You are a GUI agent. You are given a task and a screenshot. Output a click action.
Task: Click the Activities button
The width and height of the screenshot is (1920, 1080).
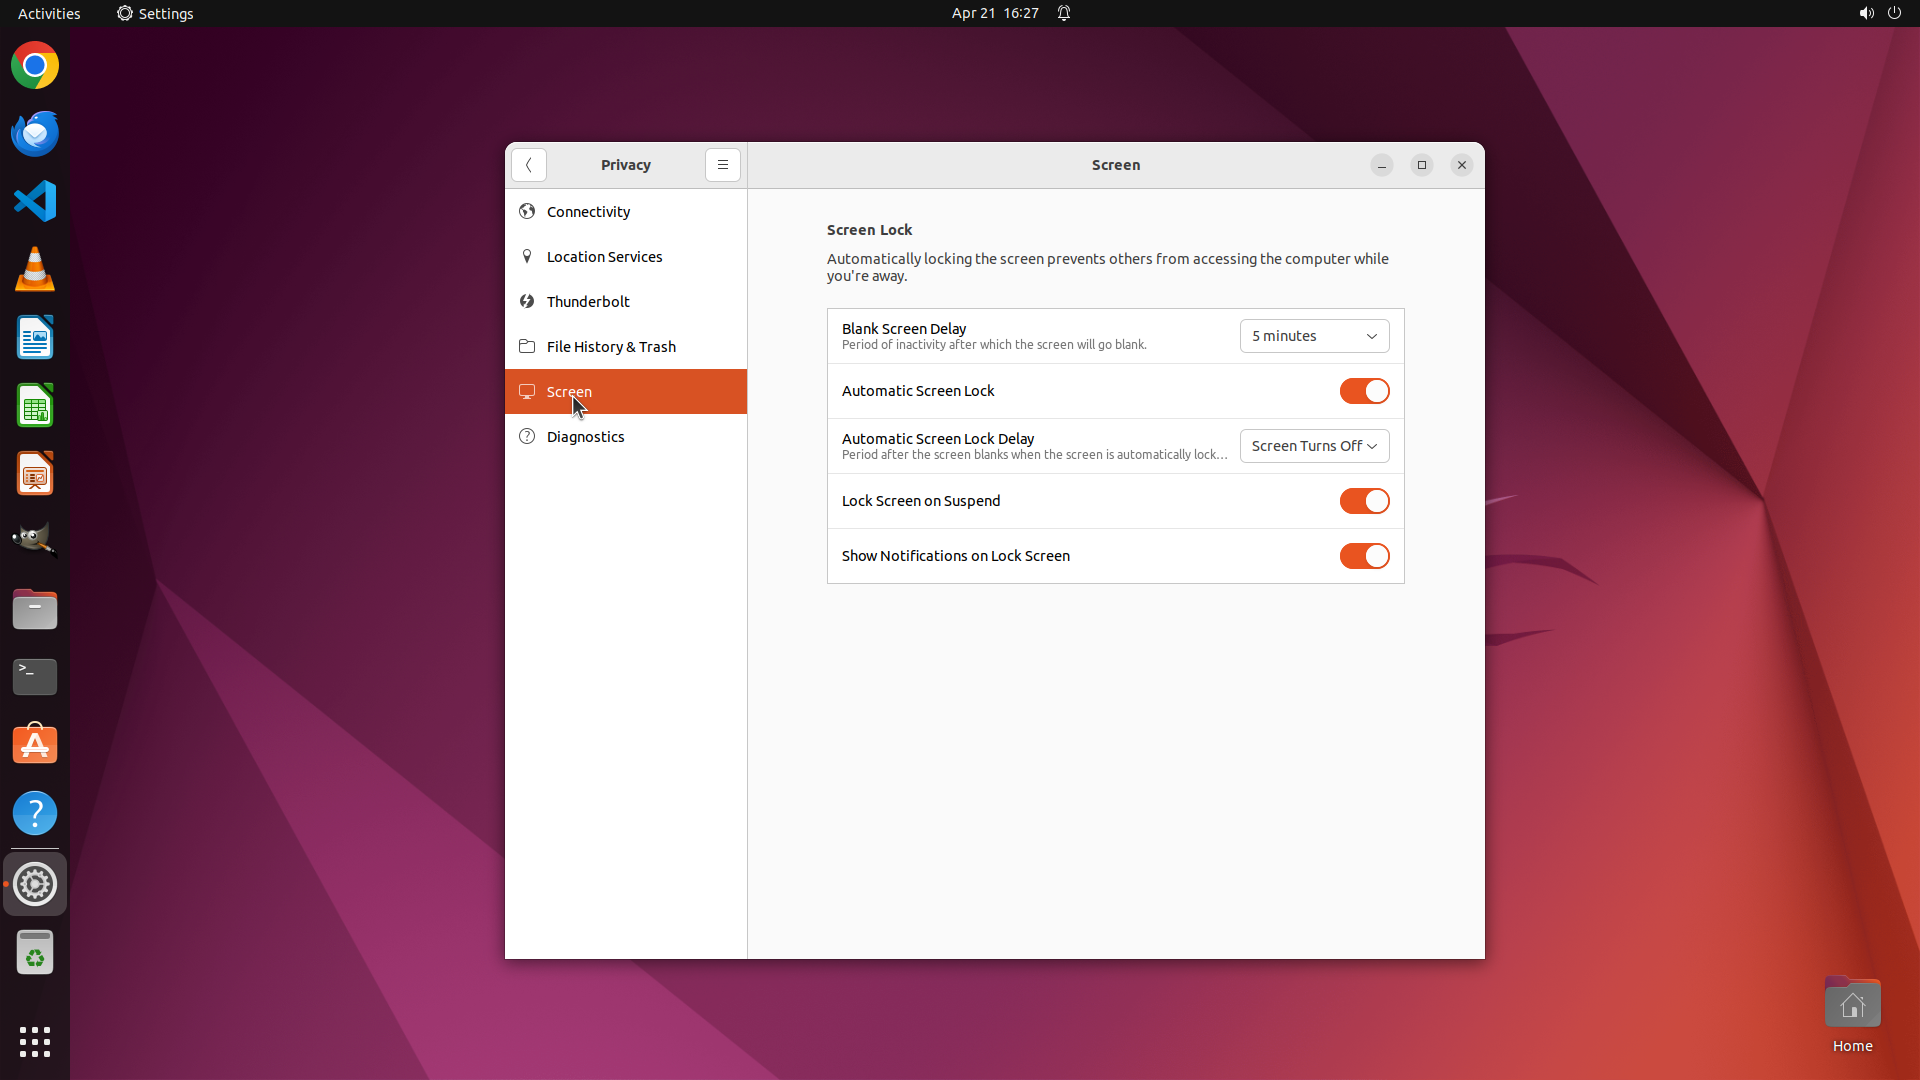(49, 13)
